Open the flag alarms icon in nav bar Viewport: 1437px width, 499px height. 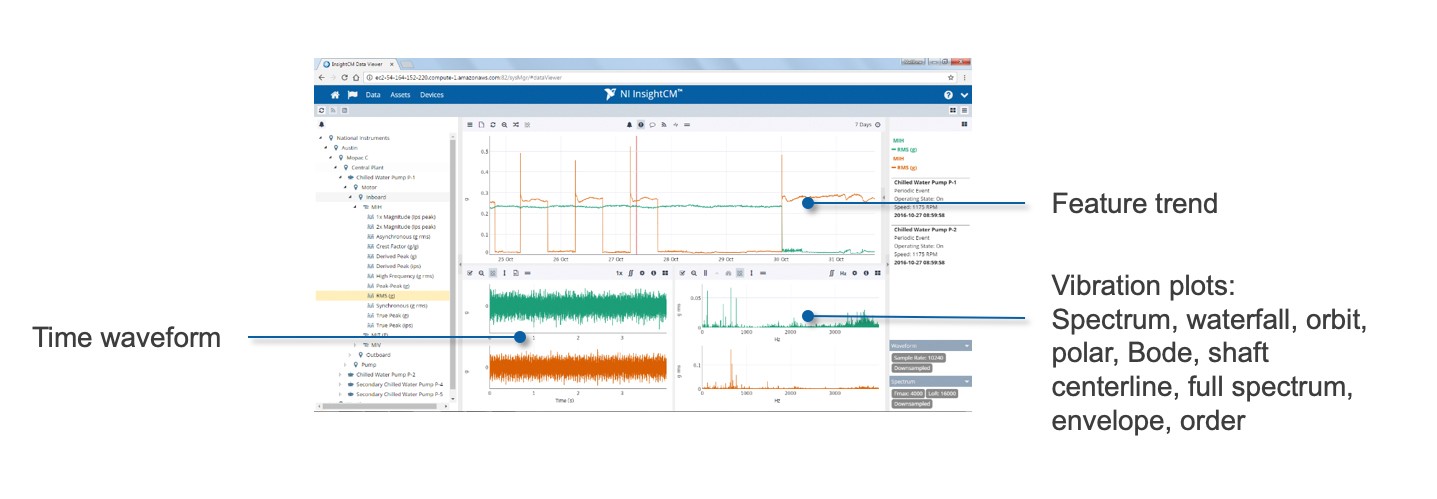352,95
